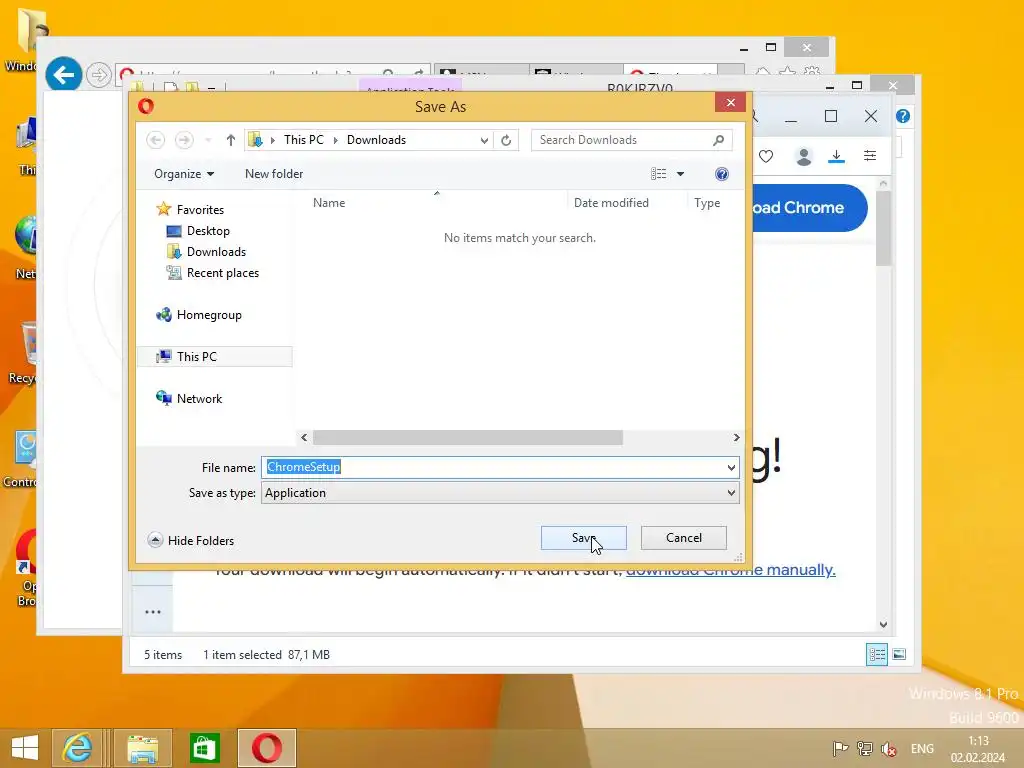Click the Opera sidebar three-dots icon
The image size is (1024, 768).
pos(153,612)
